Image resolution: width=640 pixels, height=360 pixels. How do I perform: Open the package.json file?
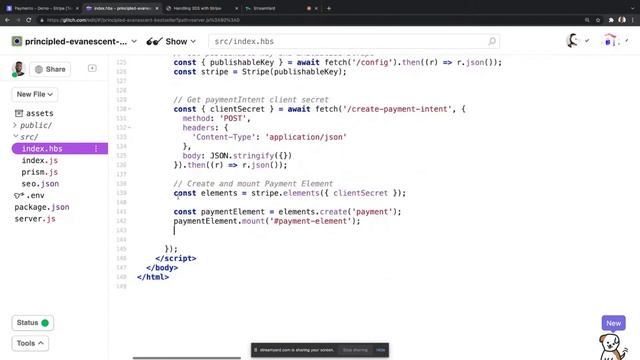pos(42,207)
